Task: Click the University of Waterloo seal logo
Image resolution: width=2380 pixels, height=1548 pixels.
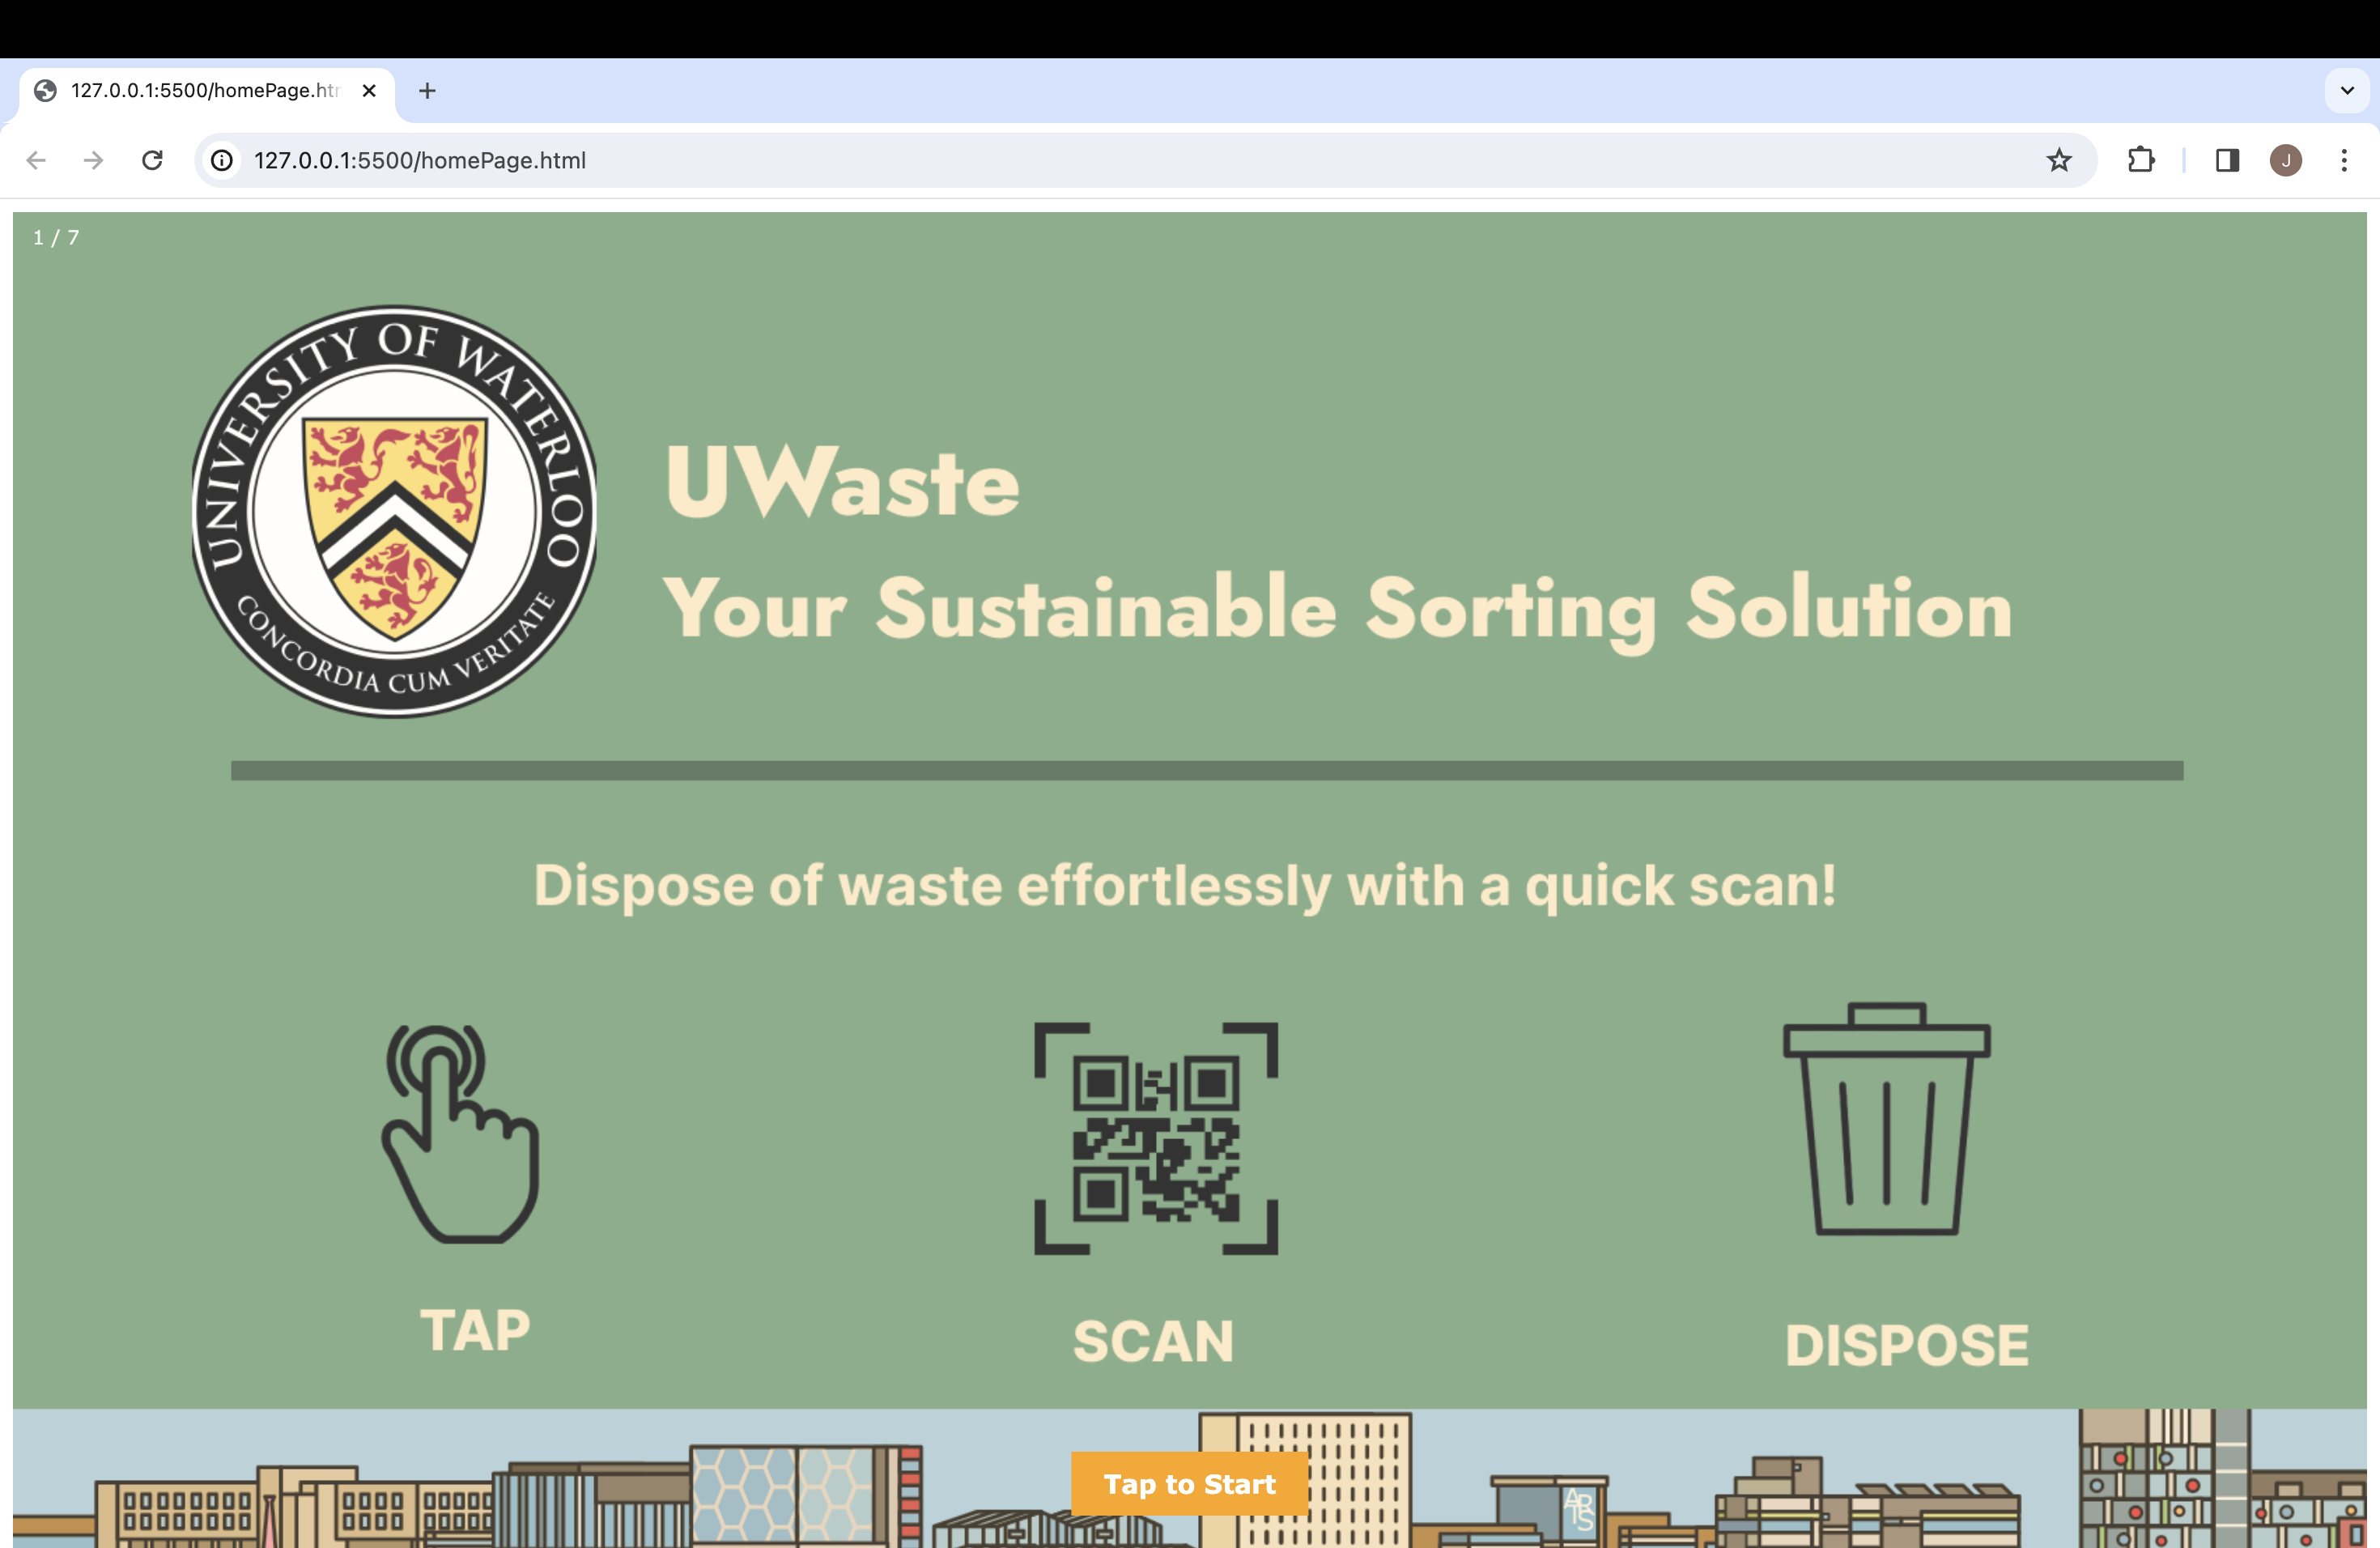Action: (x=394, y=511)
